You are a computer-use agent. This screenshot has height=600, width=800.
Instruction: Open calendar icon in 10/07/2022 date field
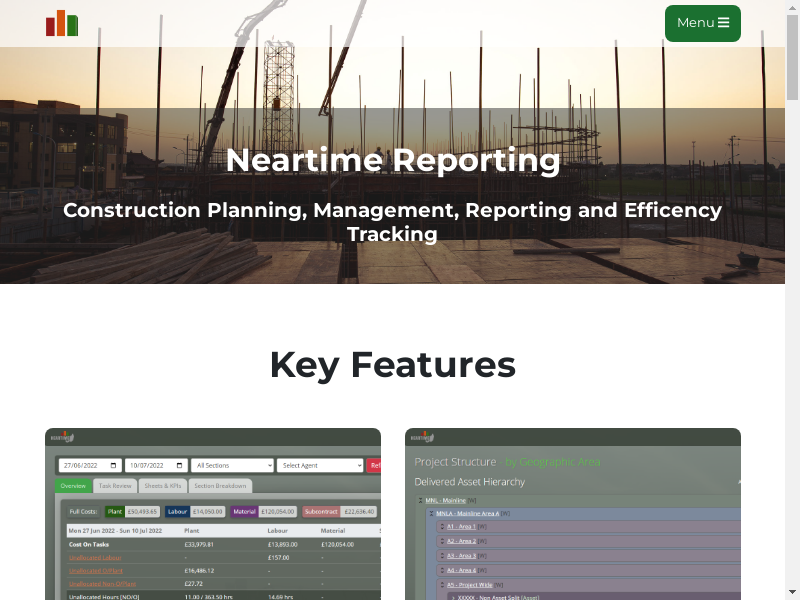pos(180,465)
